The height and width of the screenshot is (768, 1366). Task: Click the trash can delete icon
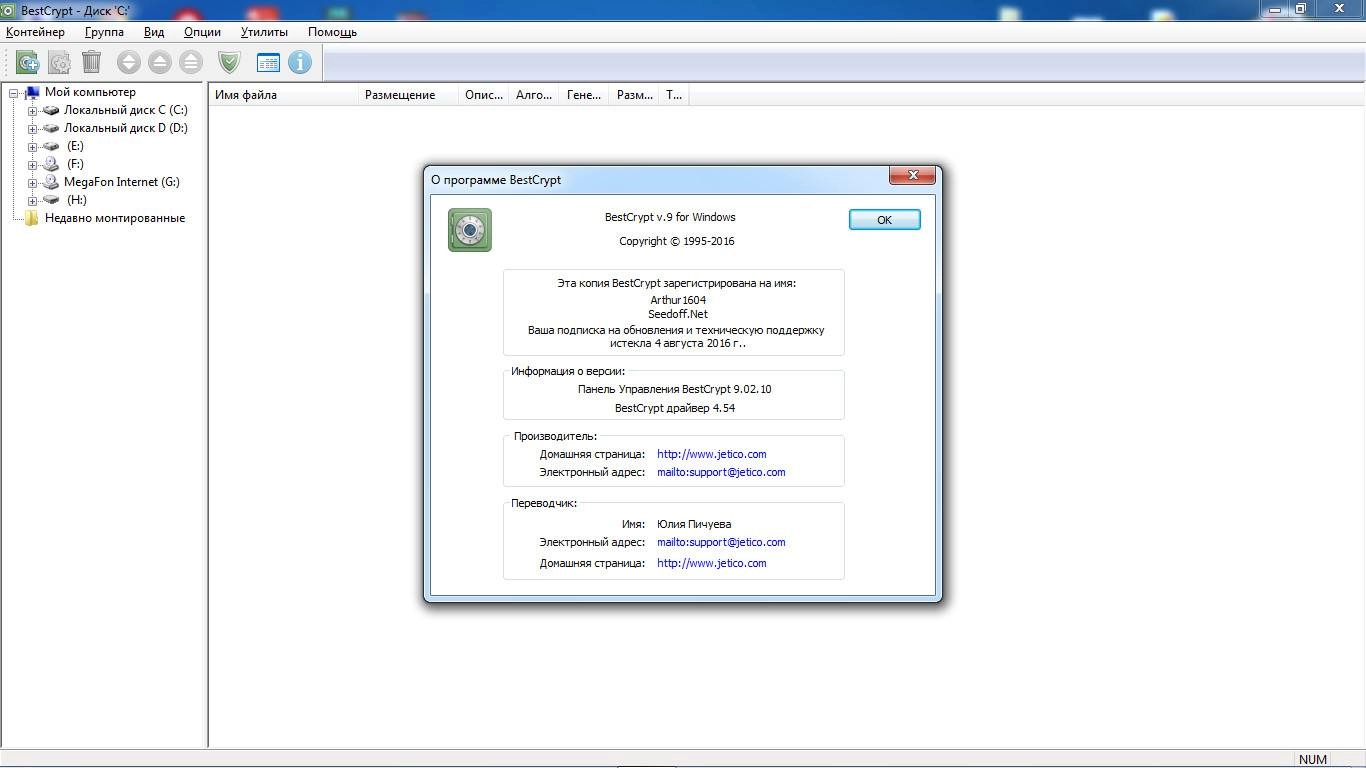91,62
